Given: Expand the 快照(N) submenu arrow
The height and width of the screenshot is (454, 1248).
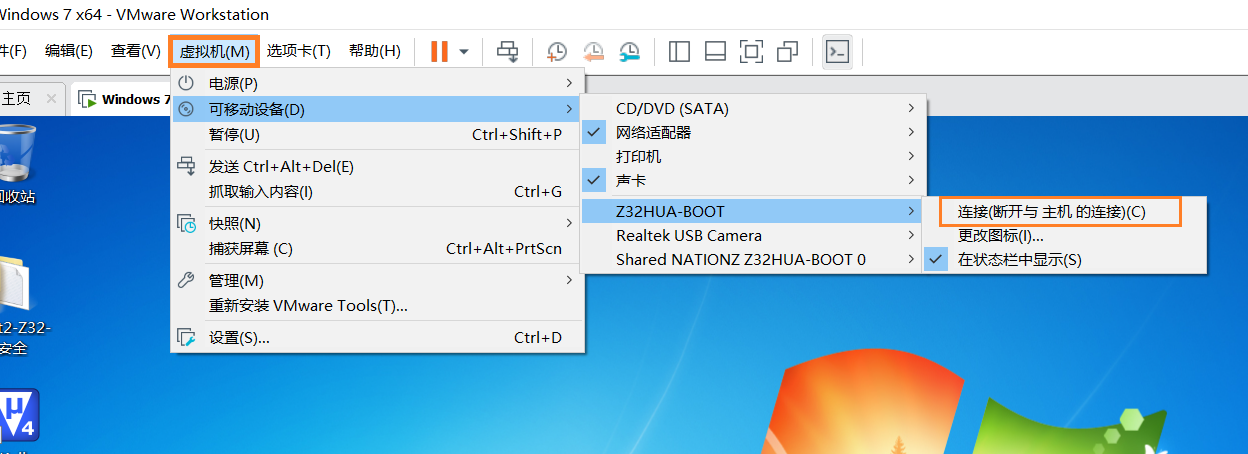Looking at the screenshot, I should click(x=569, y=224).
